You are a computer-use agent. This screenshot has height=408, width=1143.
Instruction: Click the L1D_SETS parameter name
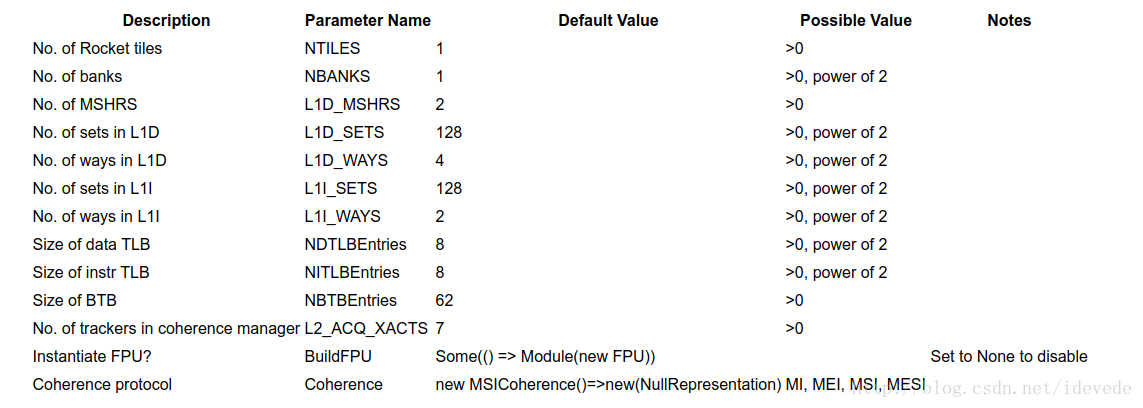click(x=344, y=133)
